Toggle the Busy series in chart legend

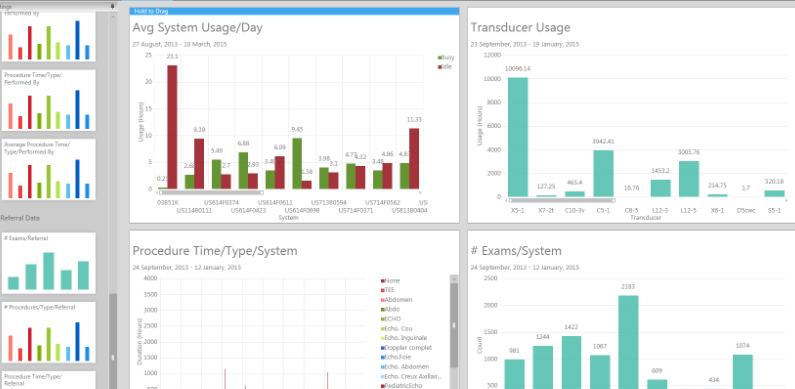[x=446, y=57]
